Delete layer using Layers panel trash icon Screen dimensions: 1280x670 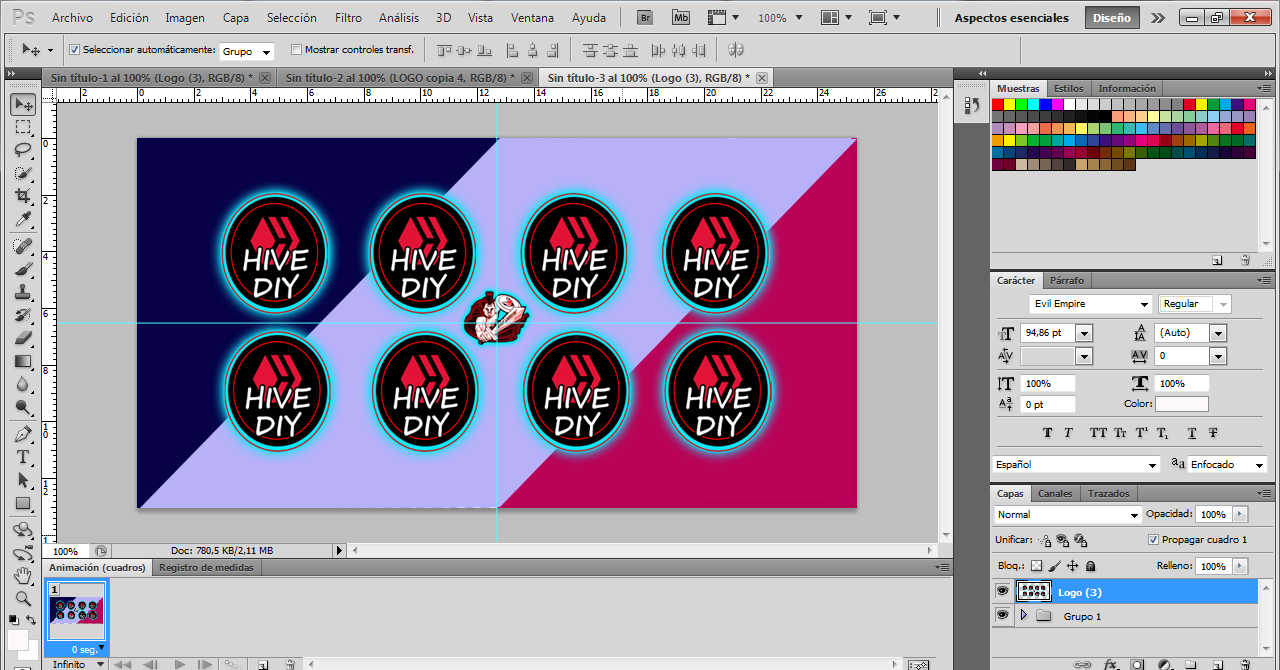tap(1245, 663)
